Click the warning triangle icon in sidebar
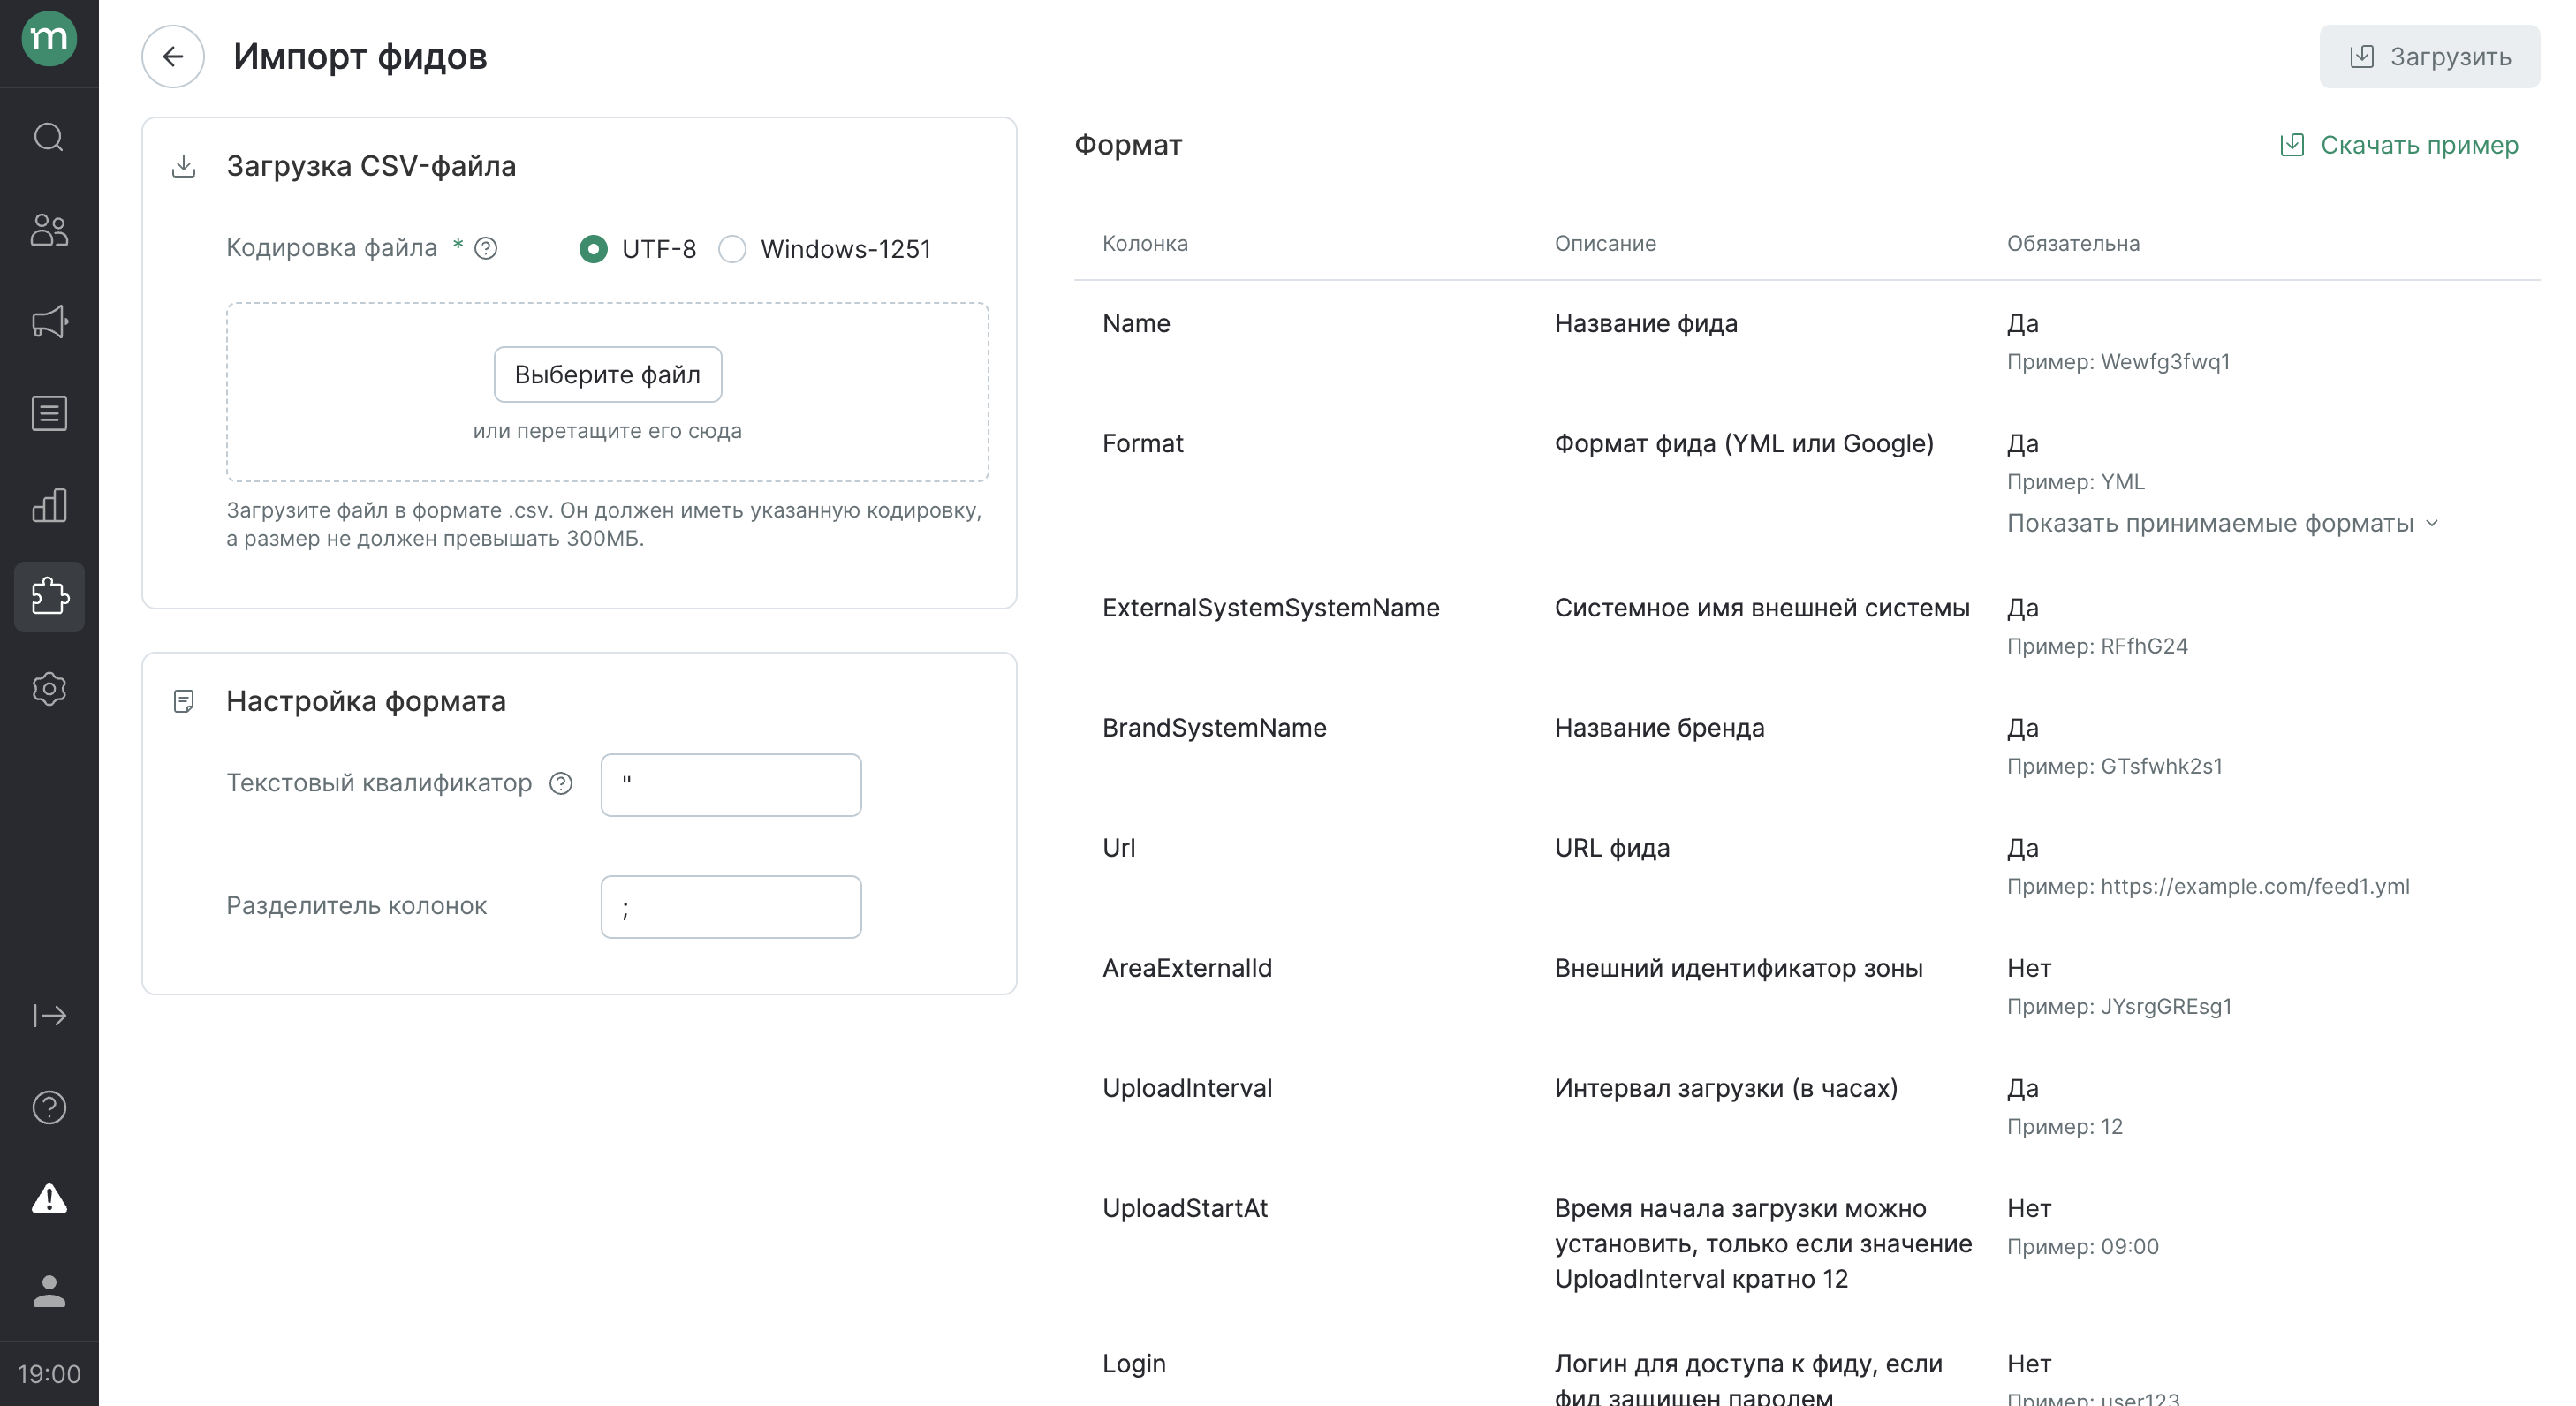 49,1198
